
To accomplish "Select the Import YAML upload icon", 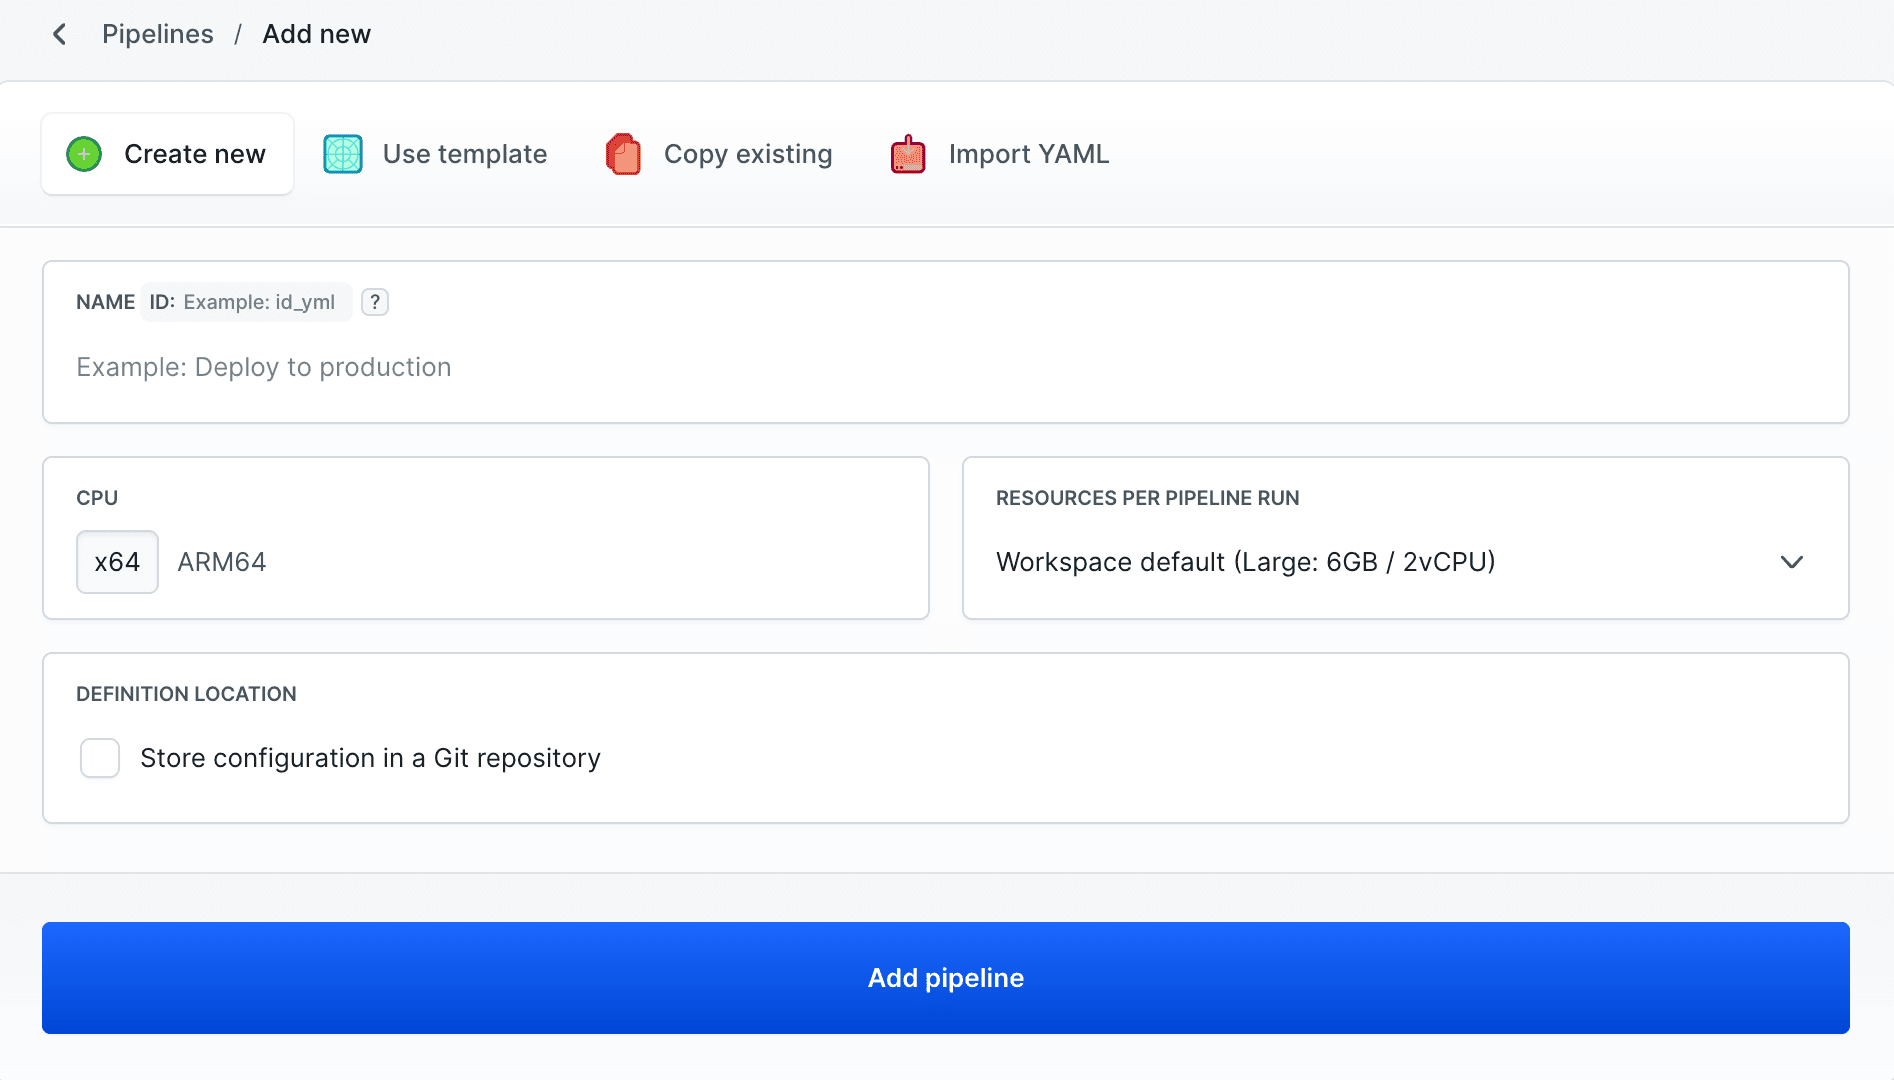I will [907, 153].
